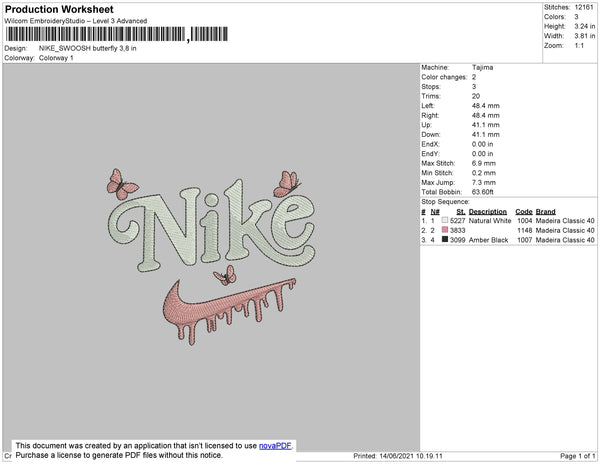The height and width of the screenshot is (464, 600).
Task: Select the Amber Black thread swatch
Action: point(445,239)
